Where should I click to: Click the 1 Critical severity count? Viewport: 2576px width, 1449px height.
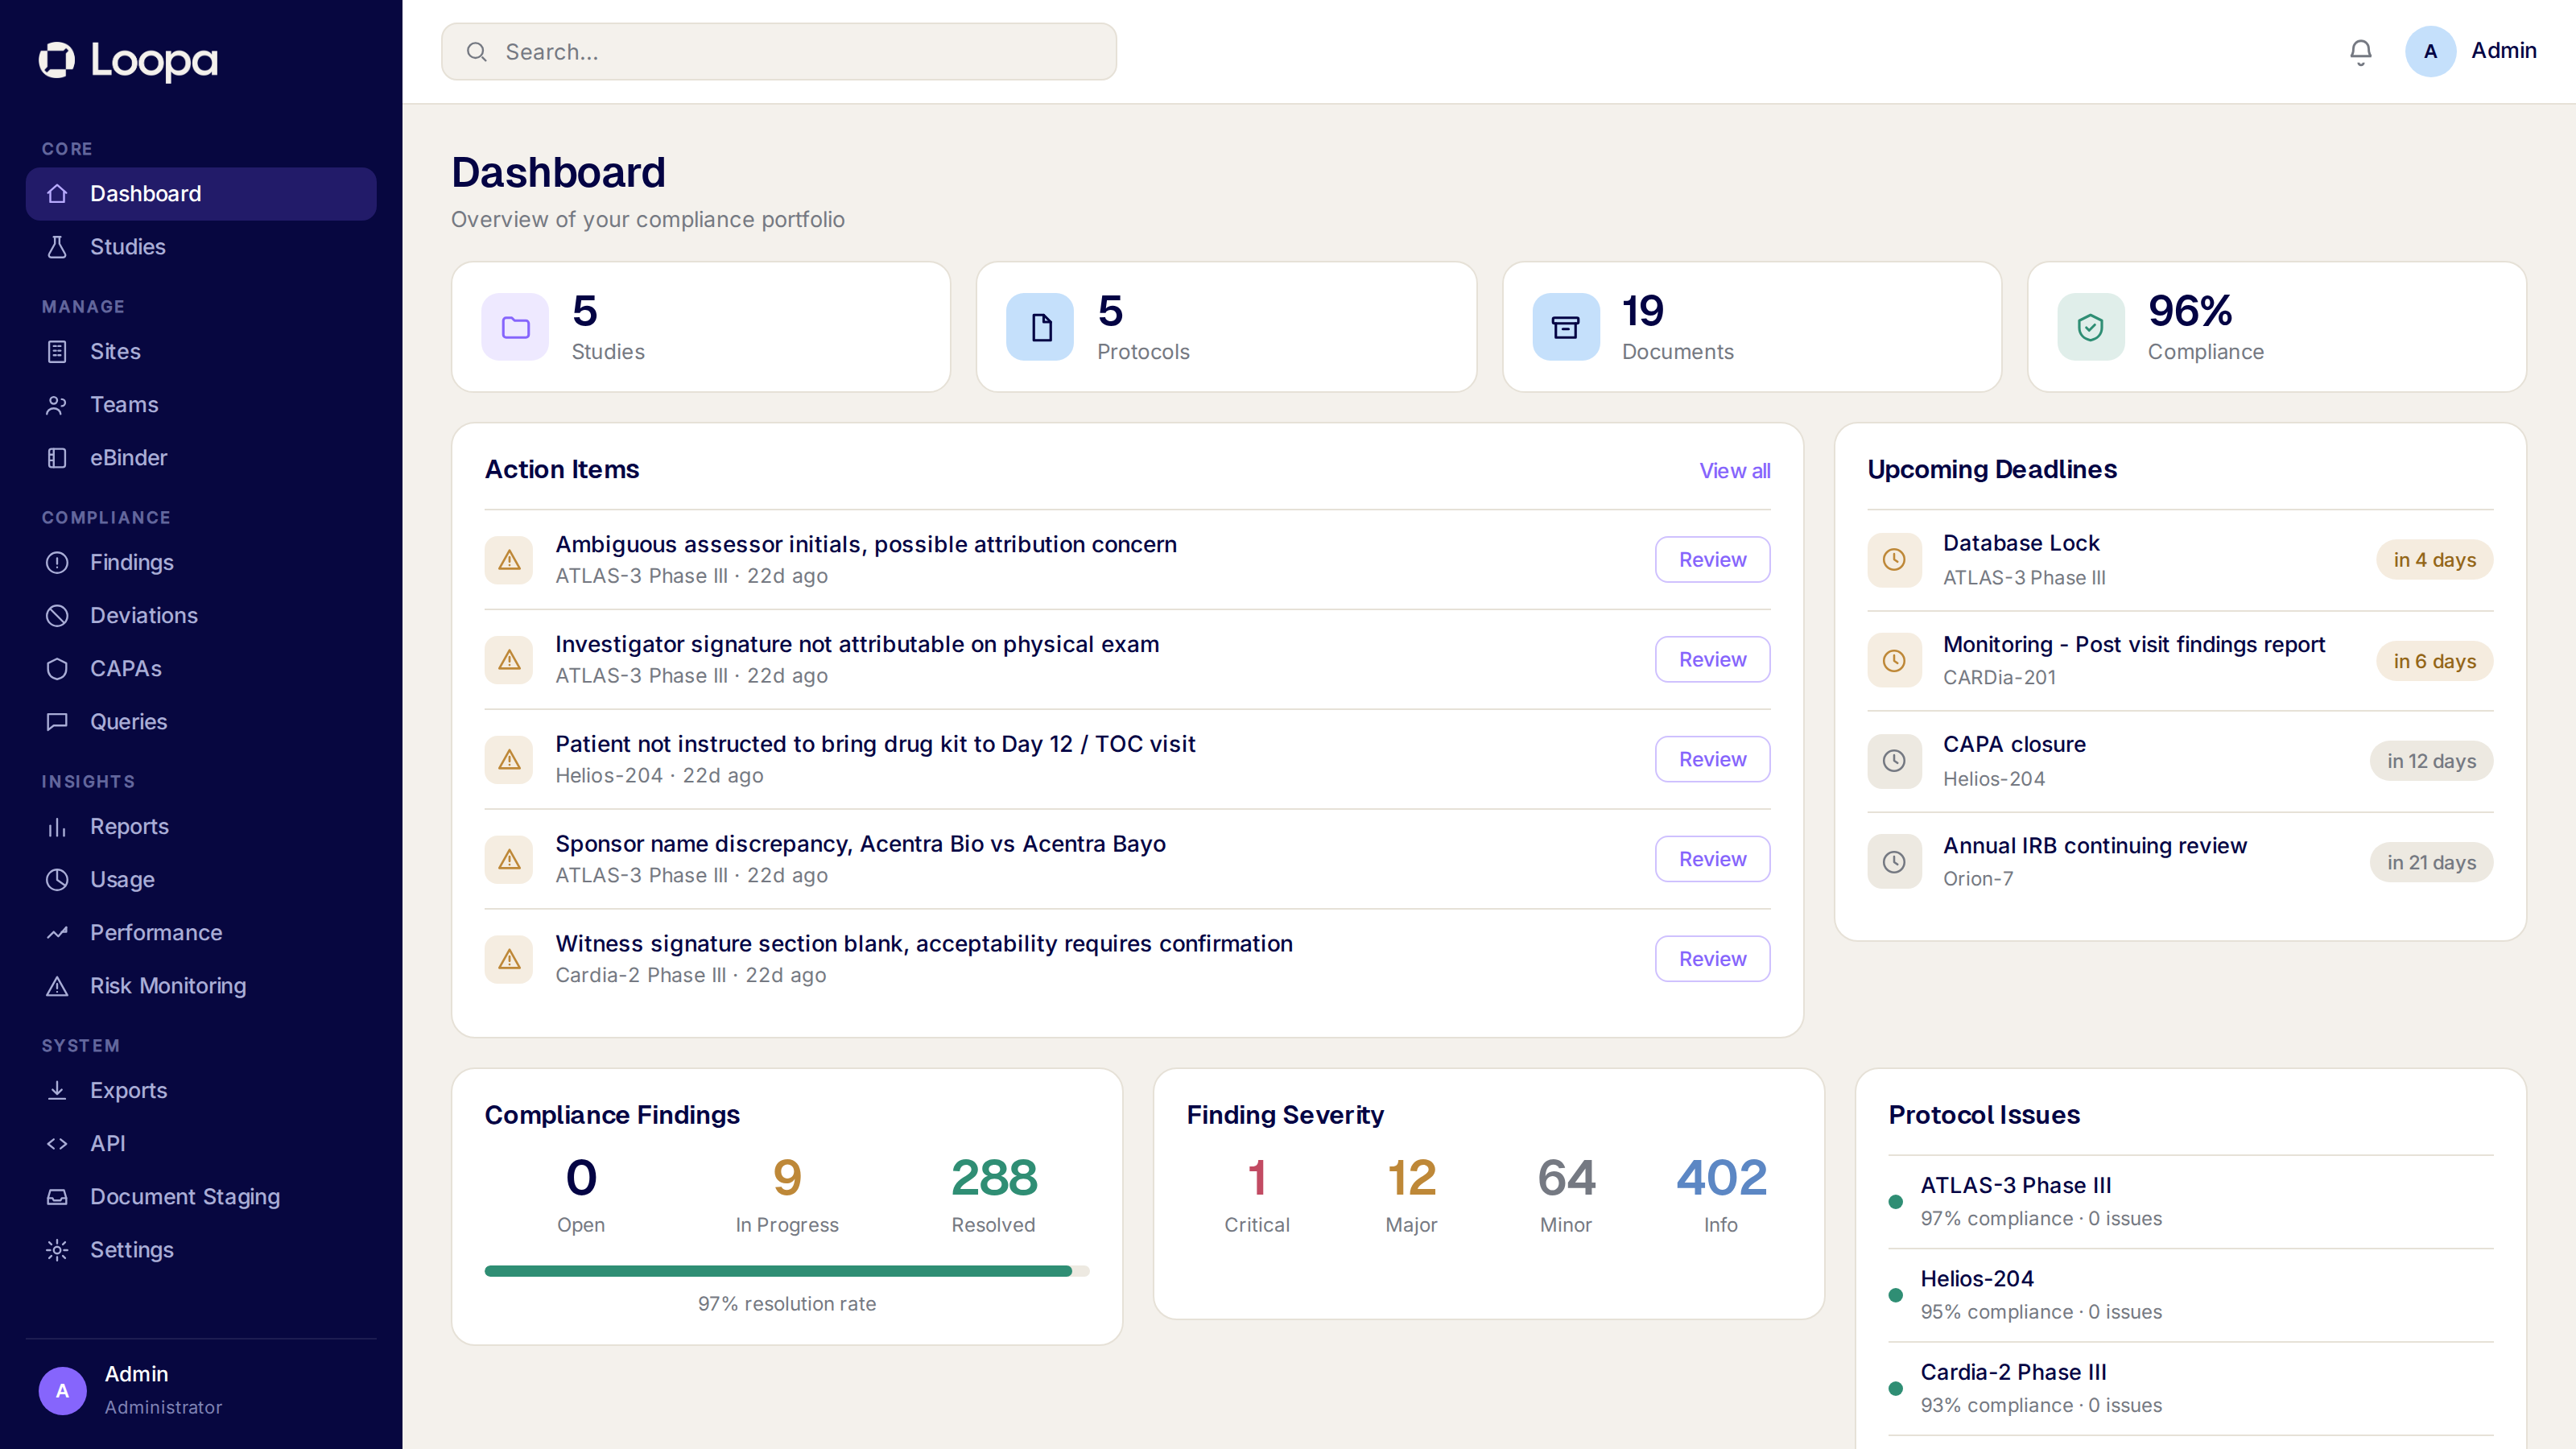[x=1257, y=1178]
